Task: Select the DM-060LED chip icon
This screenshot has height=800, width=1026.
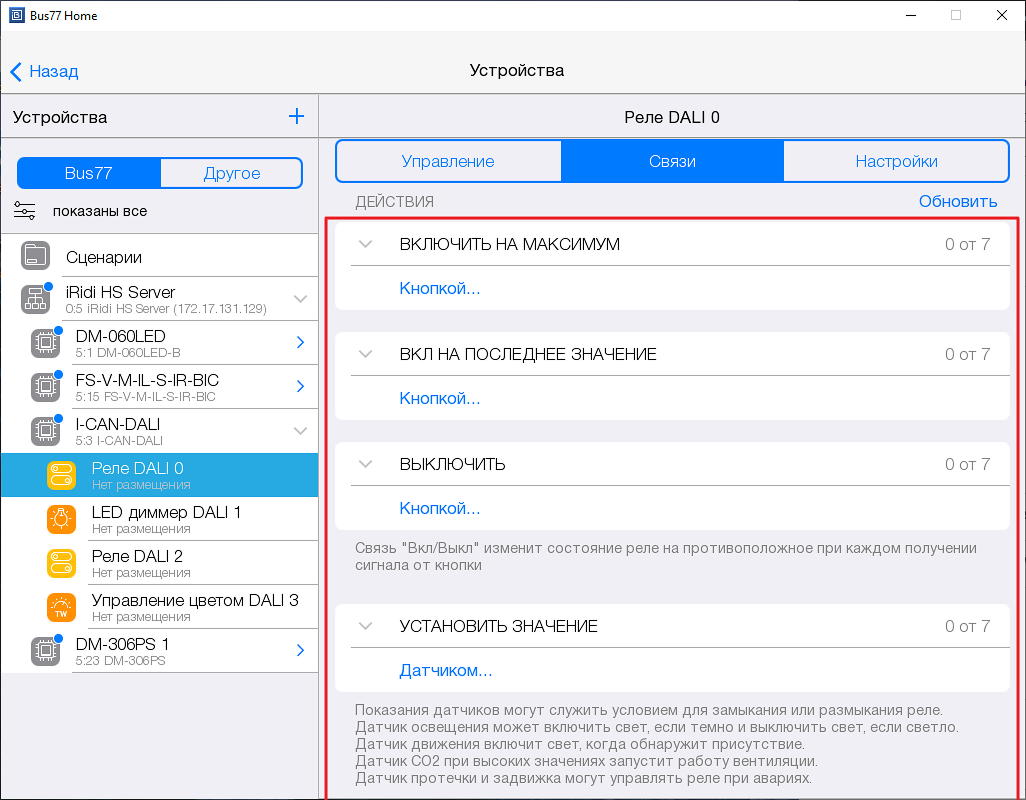Action: (x=46, y=342)
